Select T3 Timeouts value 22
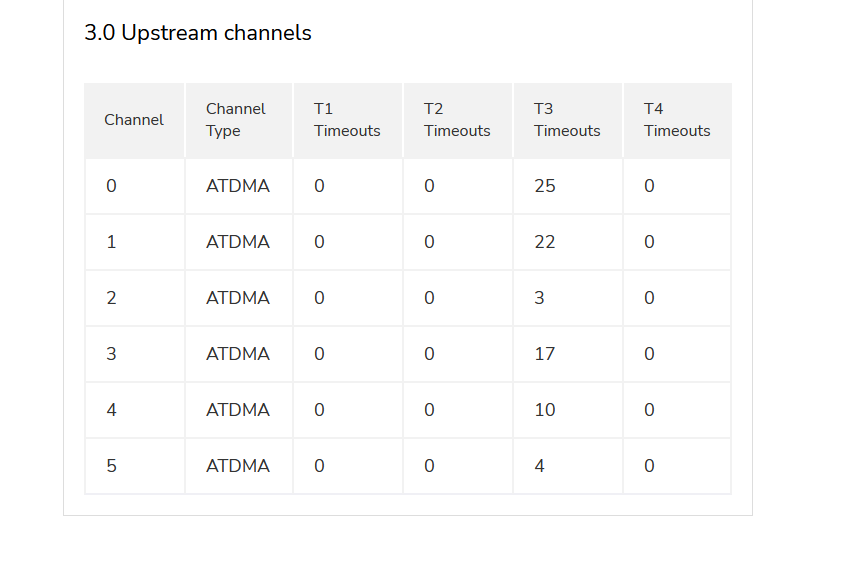This screenshot has width=850, height=578. point(545,242)
